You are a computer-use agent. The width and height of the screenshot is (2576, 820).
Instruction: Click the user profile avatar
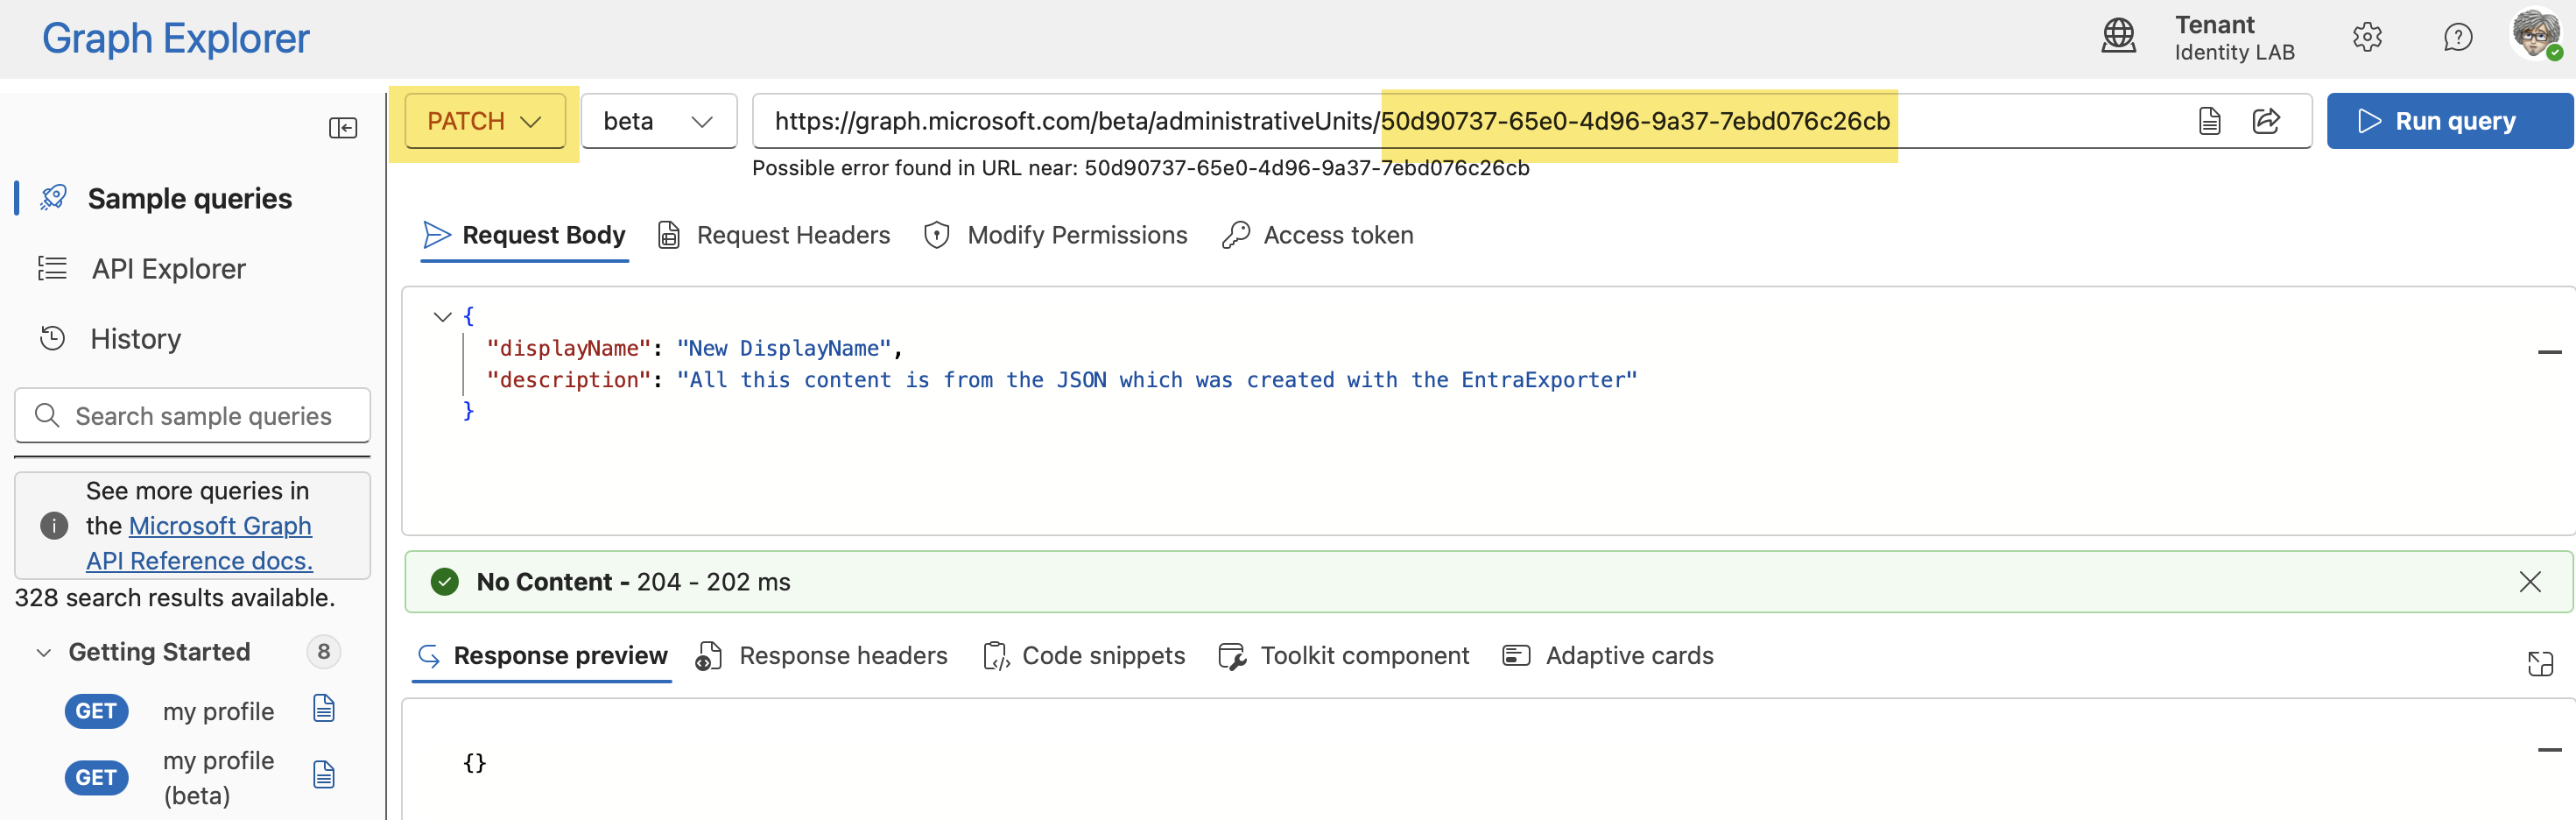[2536, 36]
